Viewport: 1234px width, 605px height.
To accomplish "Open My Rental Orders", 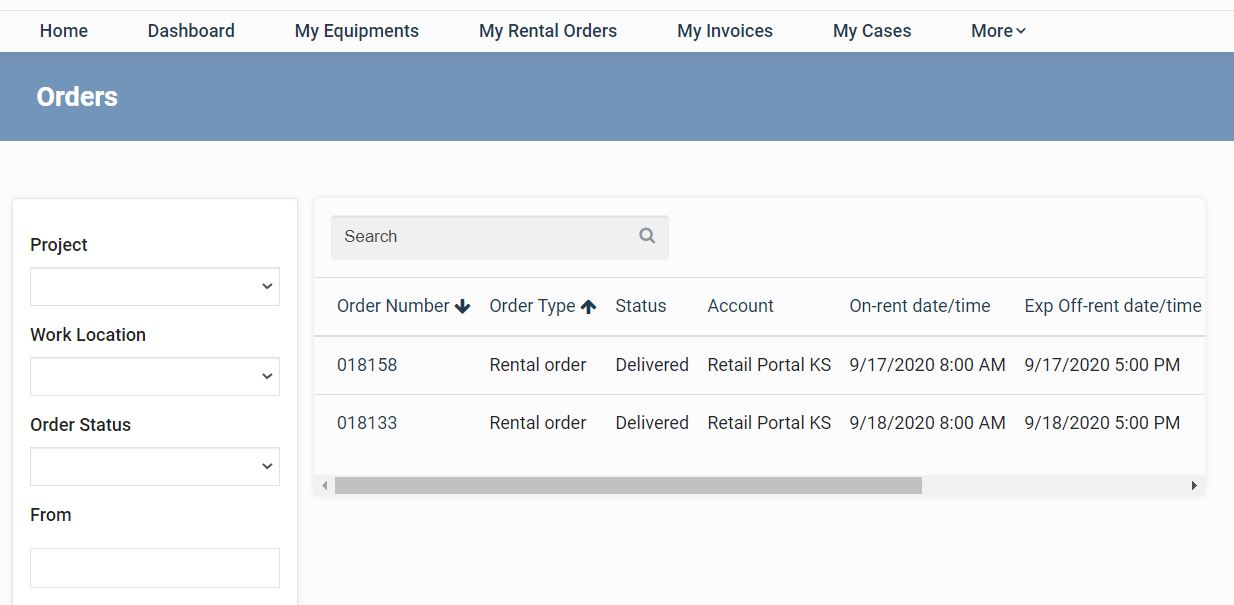I will pos(548,31).
